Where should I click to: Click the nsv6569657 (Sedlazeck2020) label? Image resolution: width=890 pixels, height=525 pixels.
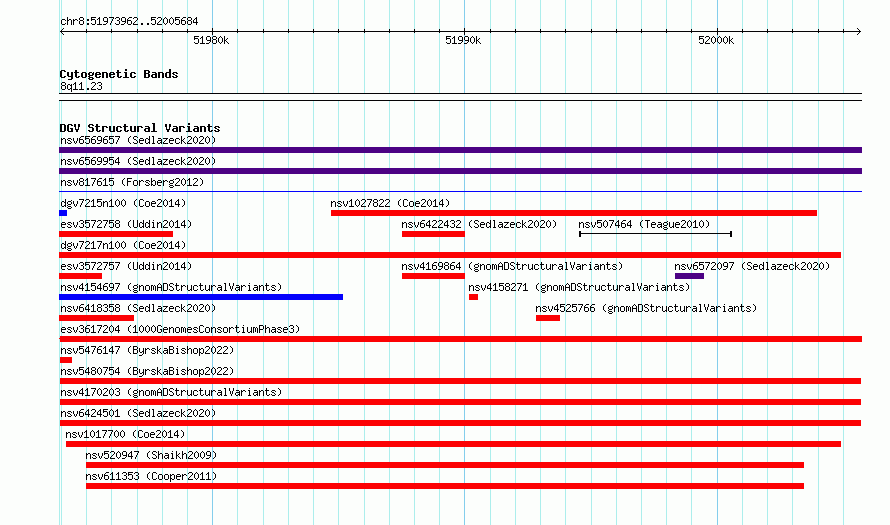coord(138,140)
